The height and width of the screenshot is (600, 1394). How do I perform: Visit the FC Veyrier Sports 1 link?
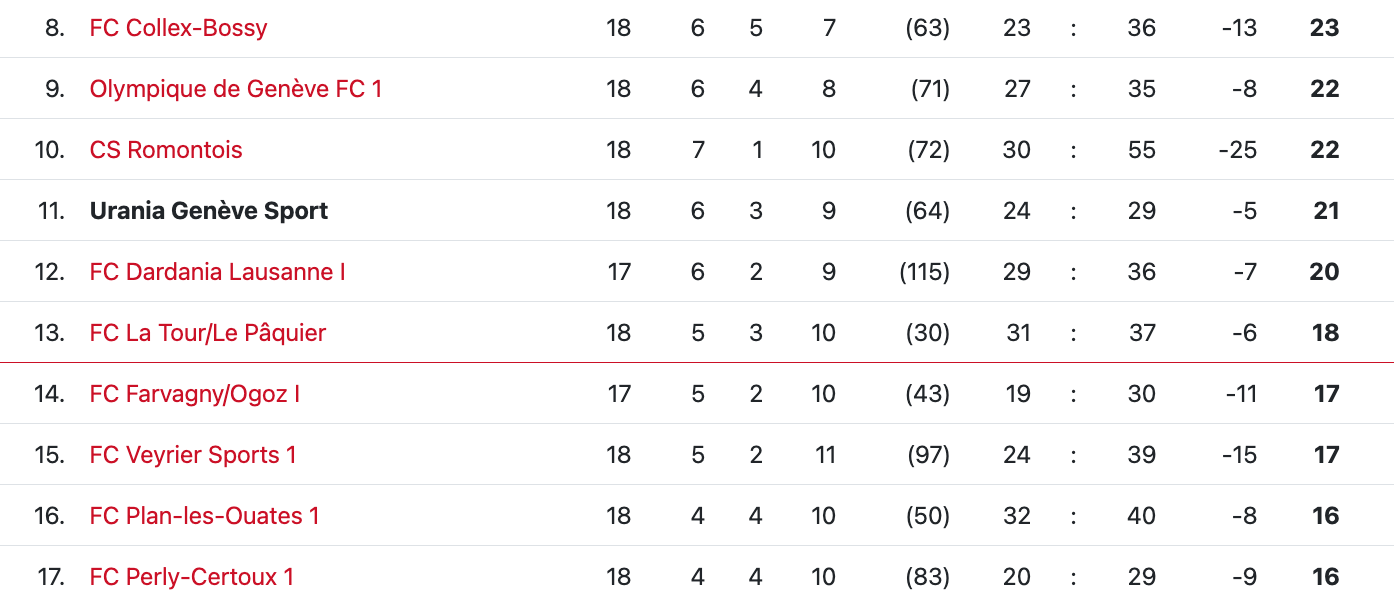coord(193,455)
